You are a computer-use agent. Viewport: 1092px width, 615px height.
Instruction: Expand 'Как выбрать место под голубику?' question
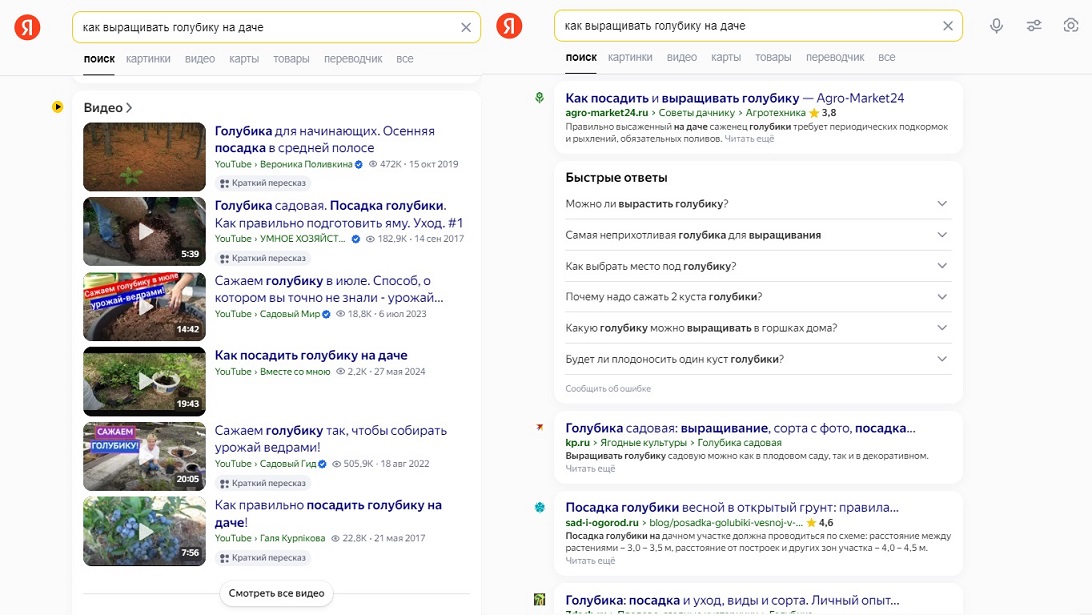pos(941,266)
